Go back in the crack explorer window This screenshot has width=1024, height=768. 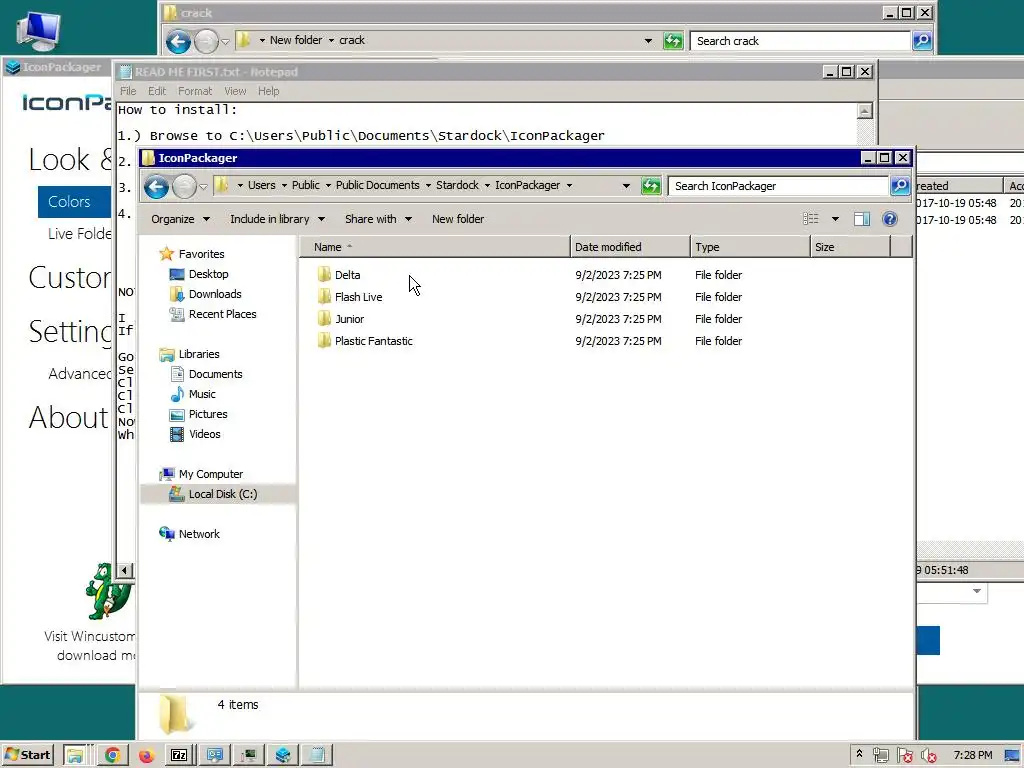(x=178, y=42)
